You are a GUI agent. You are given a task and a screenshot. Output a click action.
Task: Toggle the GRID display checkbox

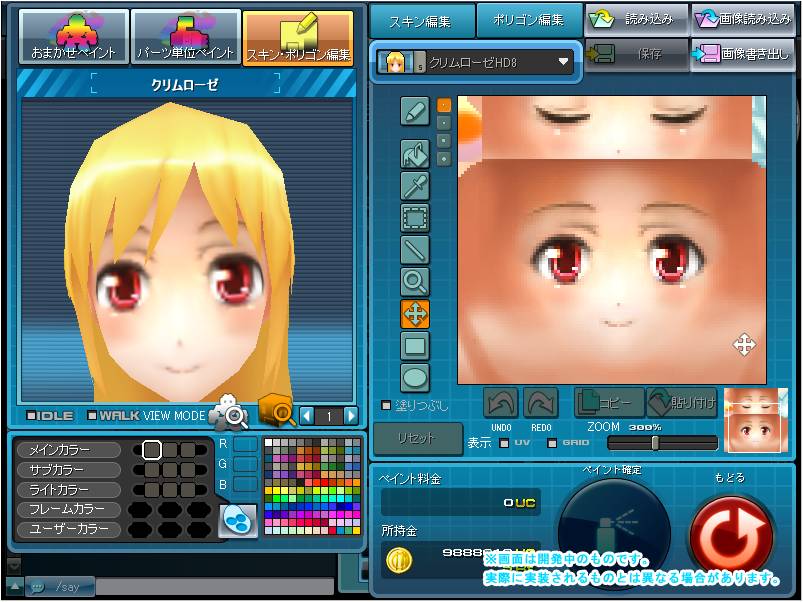point(552,443)
